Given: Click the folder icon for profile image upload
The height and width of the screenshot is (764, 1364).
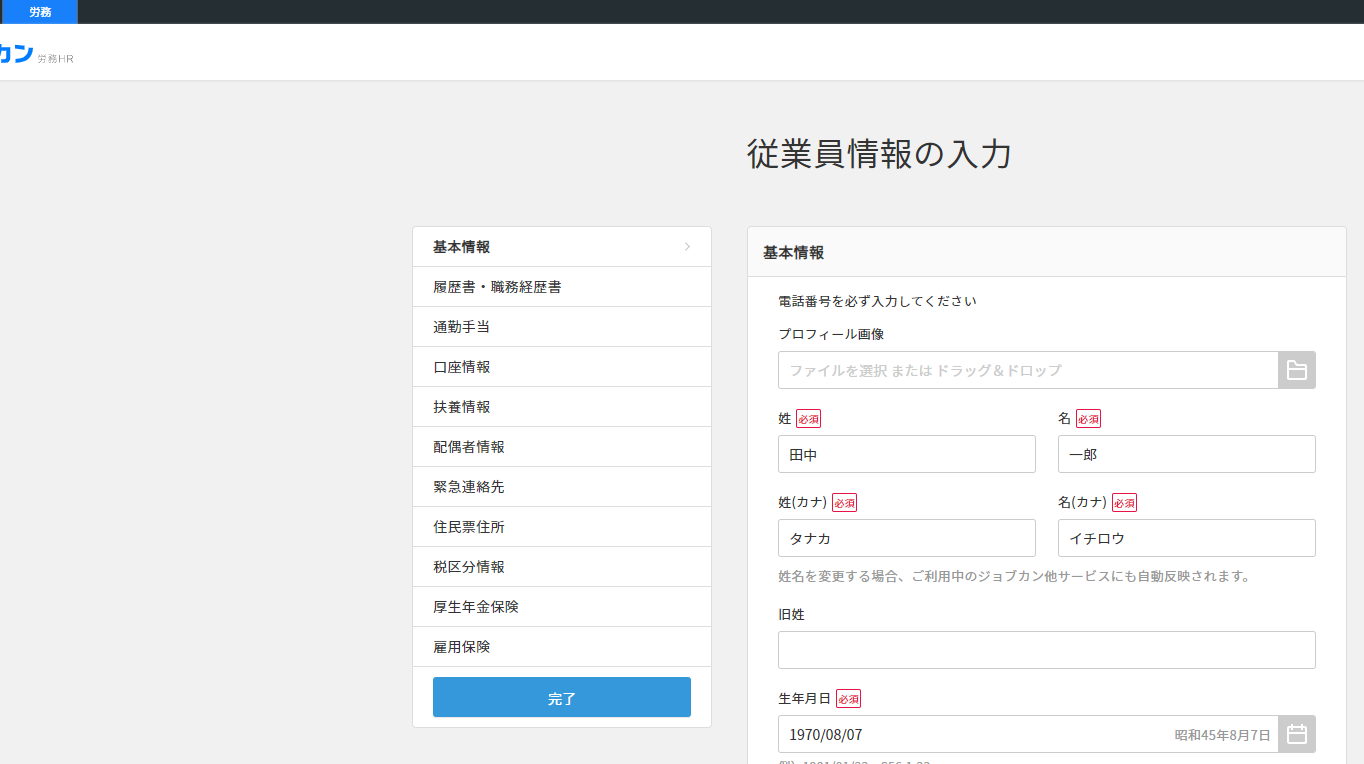Looking at the screenshot, I should (x=1296, y=370).
